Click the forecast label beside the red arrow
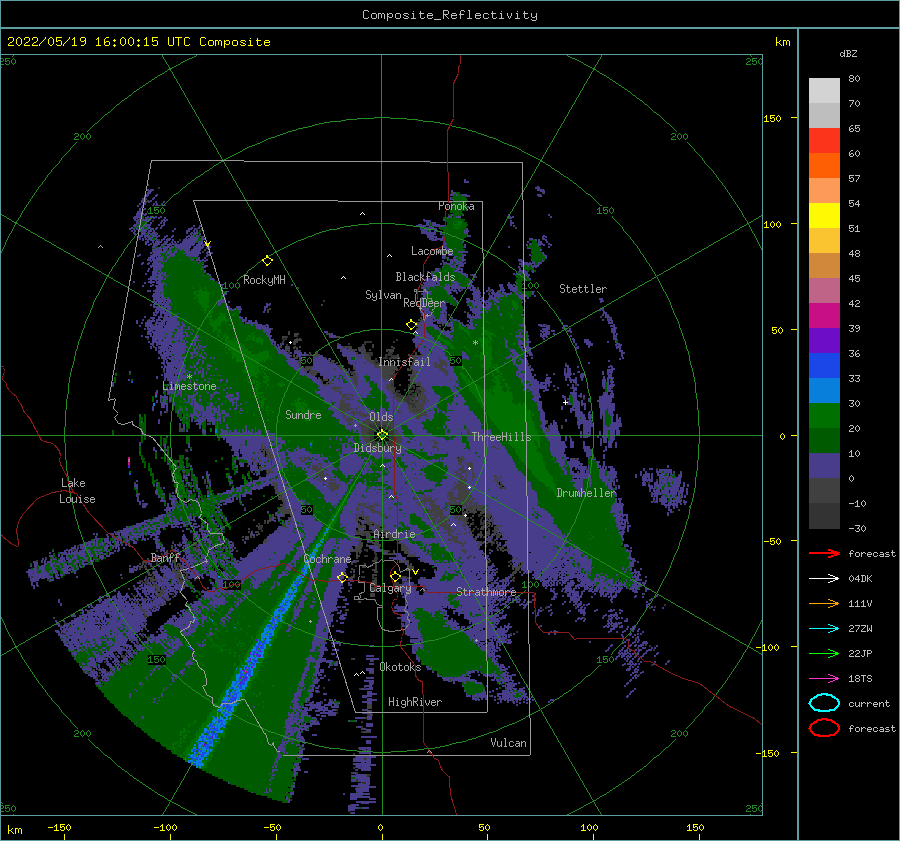 [x=872, y=553]
